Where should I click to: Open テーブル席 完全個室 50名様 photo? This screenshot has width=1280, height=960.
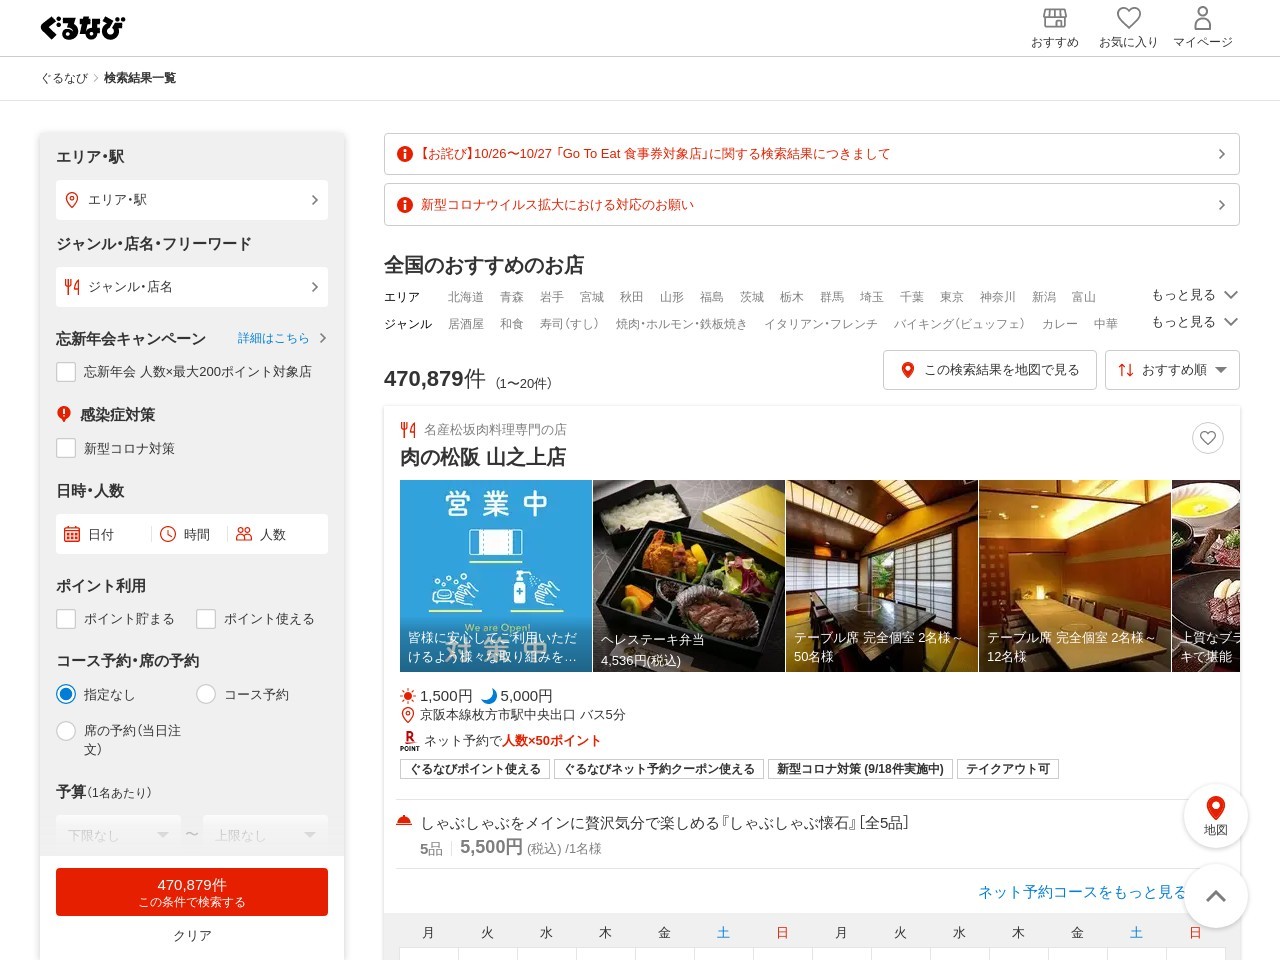[882, 576]
